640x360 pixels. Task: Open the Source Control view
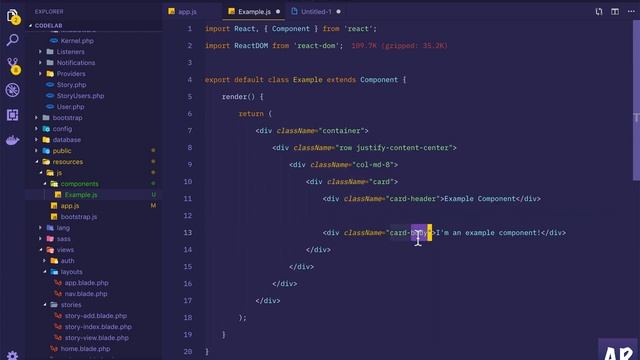(13, 65)
